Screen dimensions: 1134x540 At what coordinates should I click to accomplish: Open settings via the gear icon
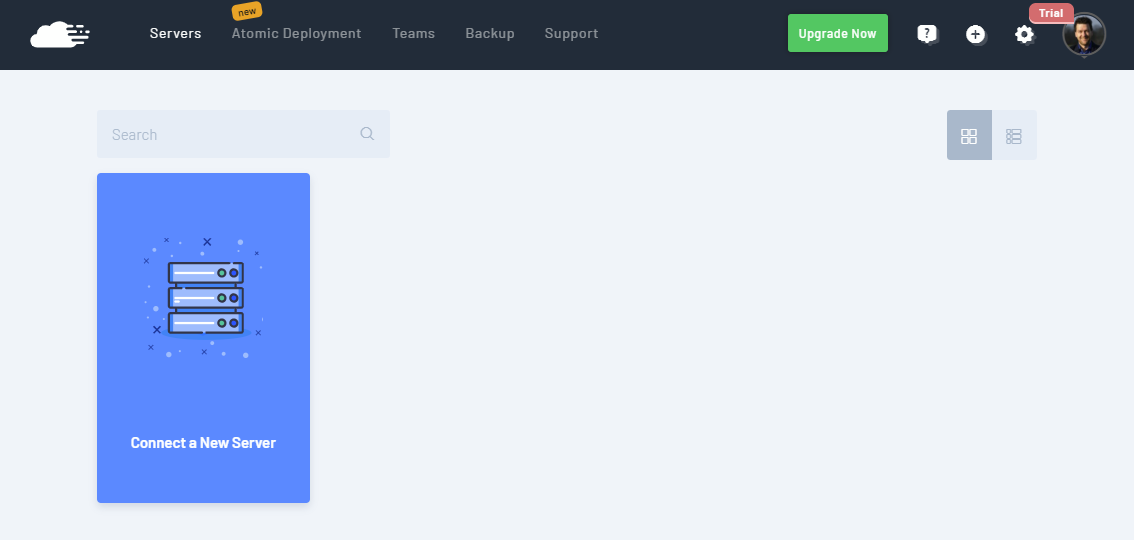[x=1024, y=34]
